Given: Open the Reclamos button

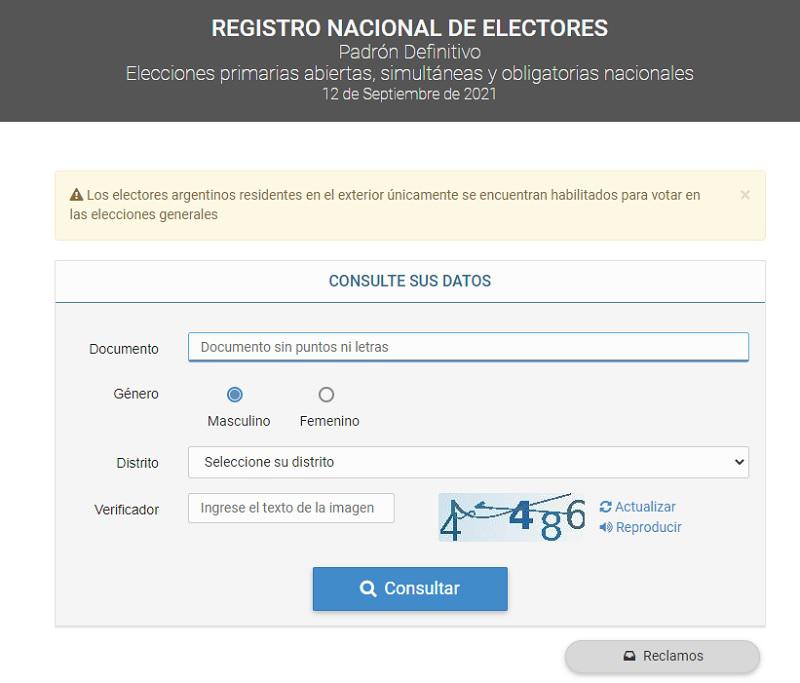Looking at the screenshot, I should pyautogui.click(x=662, y=656).
